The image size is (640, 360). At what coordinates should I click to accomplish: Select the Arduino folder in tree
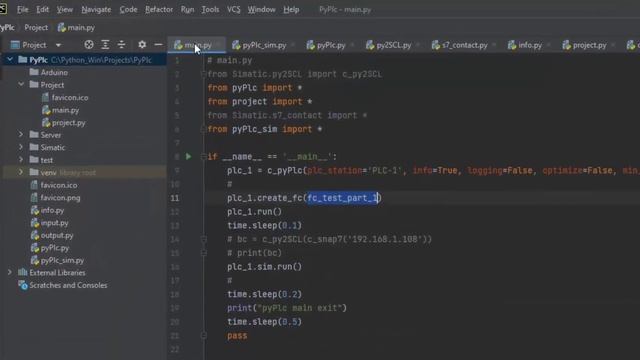(54, 72)
